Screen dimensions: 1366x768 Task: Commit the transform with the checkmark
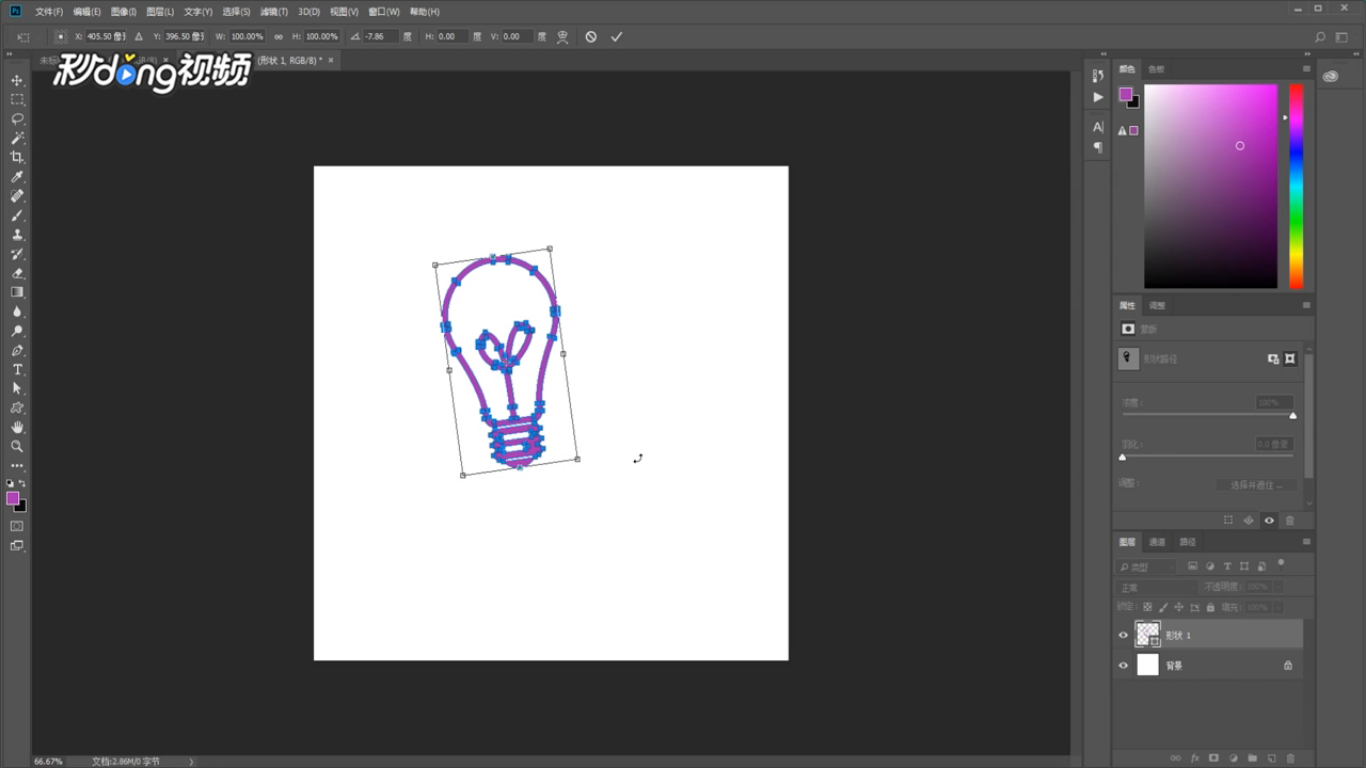(616, 36)
